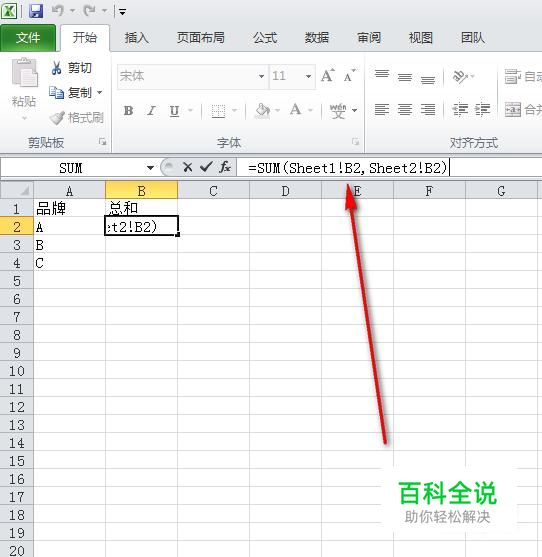542x557 pixels.
Task: Save the workbook with the floppy icon
Action: (x=36, y=11)
